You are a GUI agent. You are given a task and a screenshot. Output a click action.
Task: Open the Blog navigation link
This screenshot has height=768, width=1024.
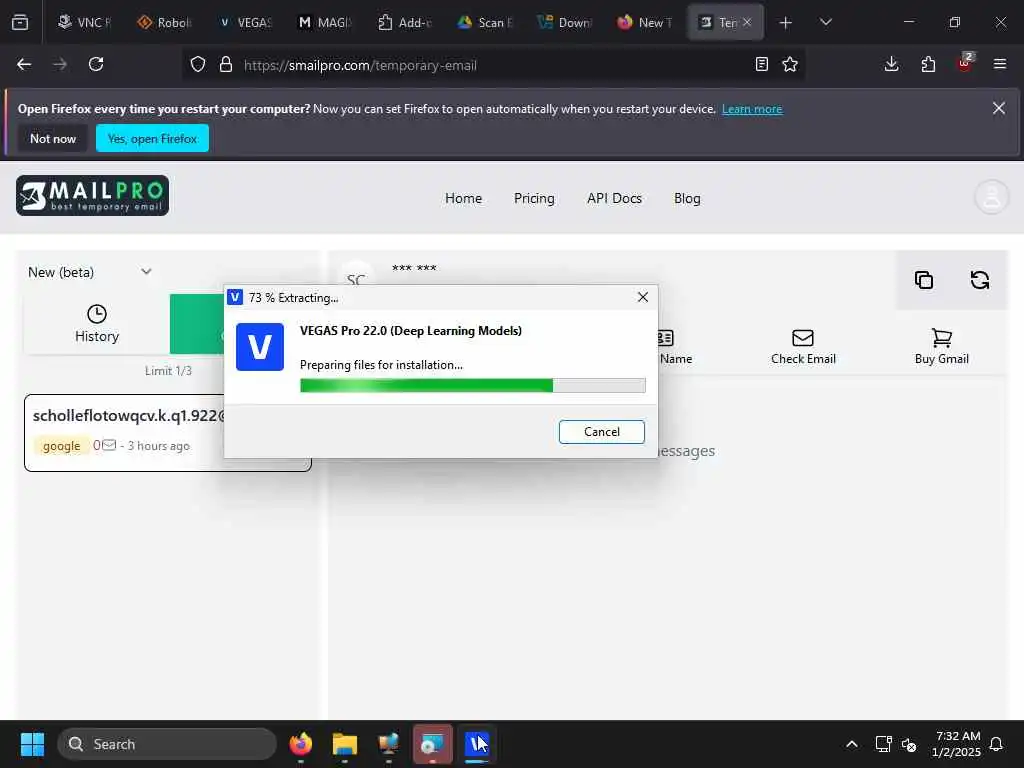(687, 199)
